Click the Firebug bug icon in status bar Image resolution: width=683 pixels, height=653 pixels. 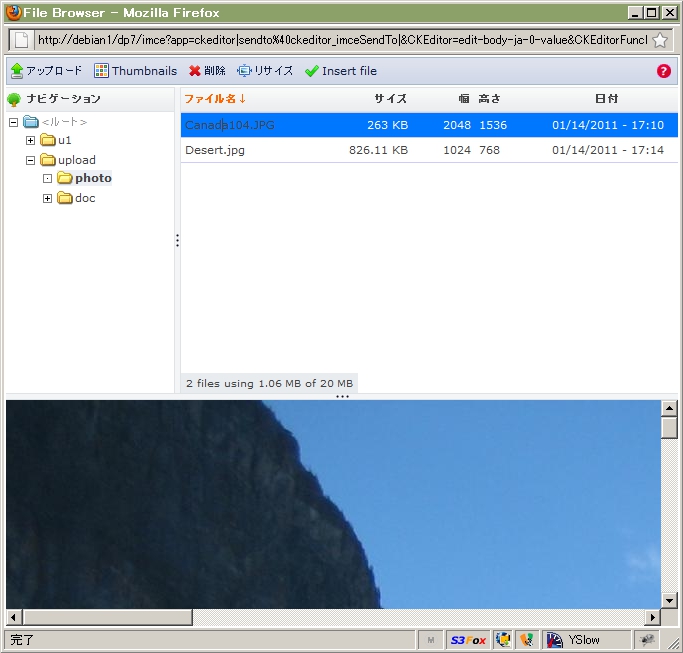647,640
